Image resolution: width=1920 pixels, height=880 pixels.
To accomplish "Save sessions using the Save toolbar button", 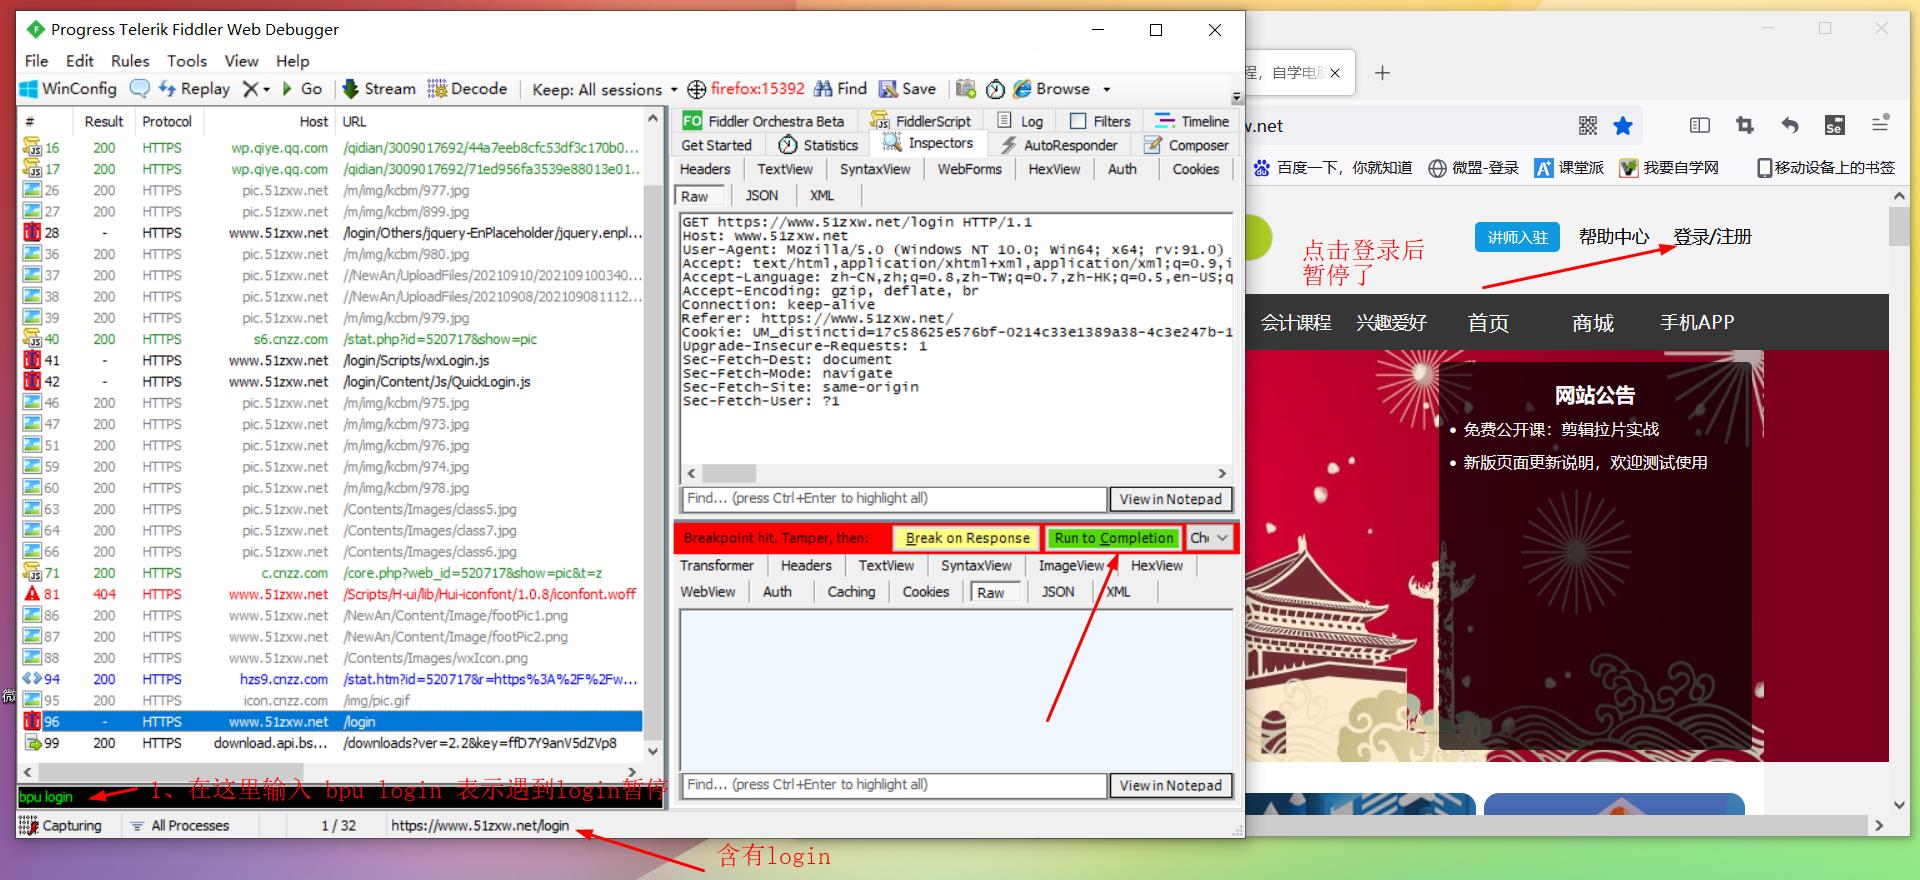I will tap(907, 89).
